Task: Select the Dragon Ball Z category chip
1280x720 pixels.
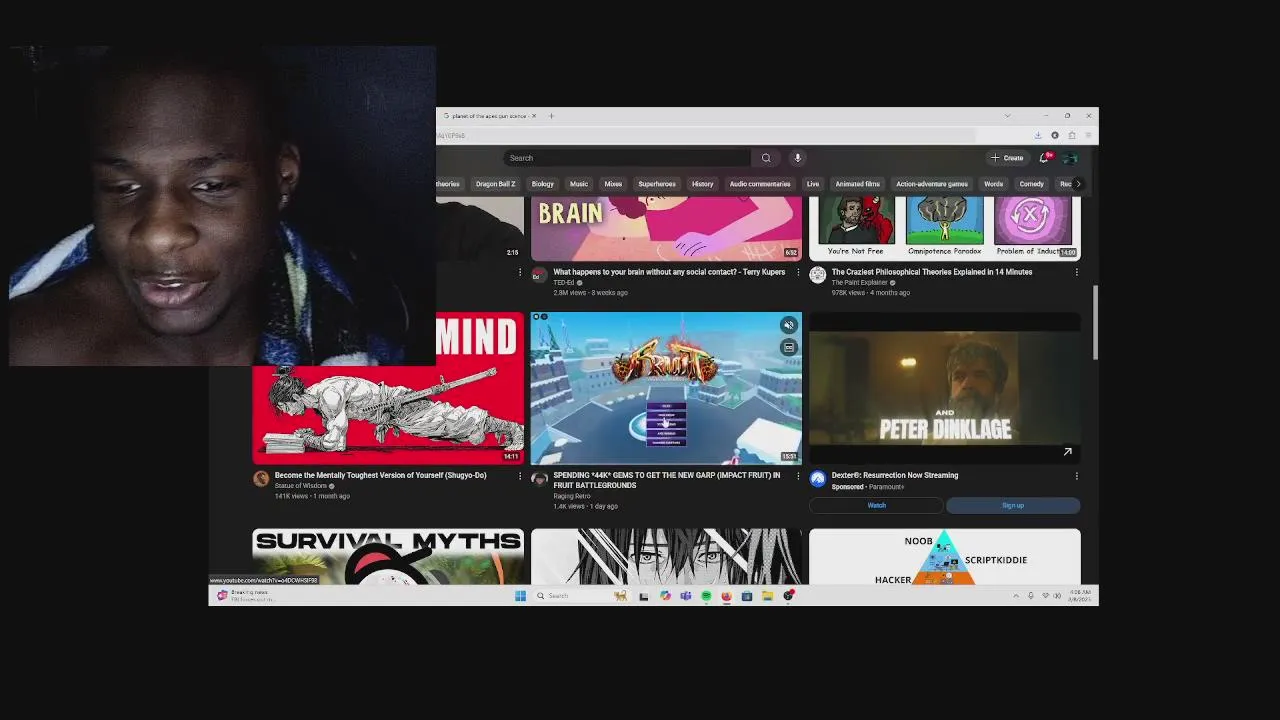Action: pyautogui.click(x=495, y=184)
